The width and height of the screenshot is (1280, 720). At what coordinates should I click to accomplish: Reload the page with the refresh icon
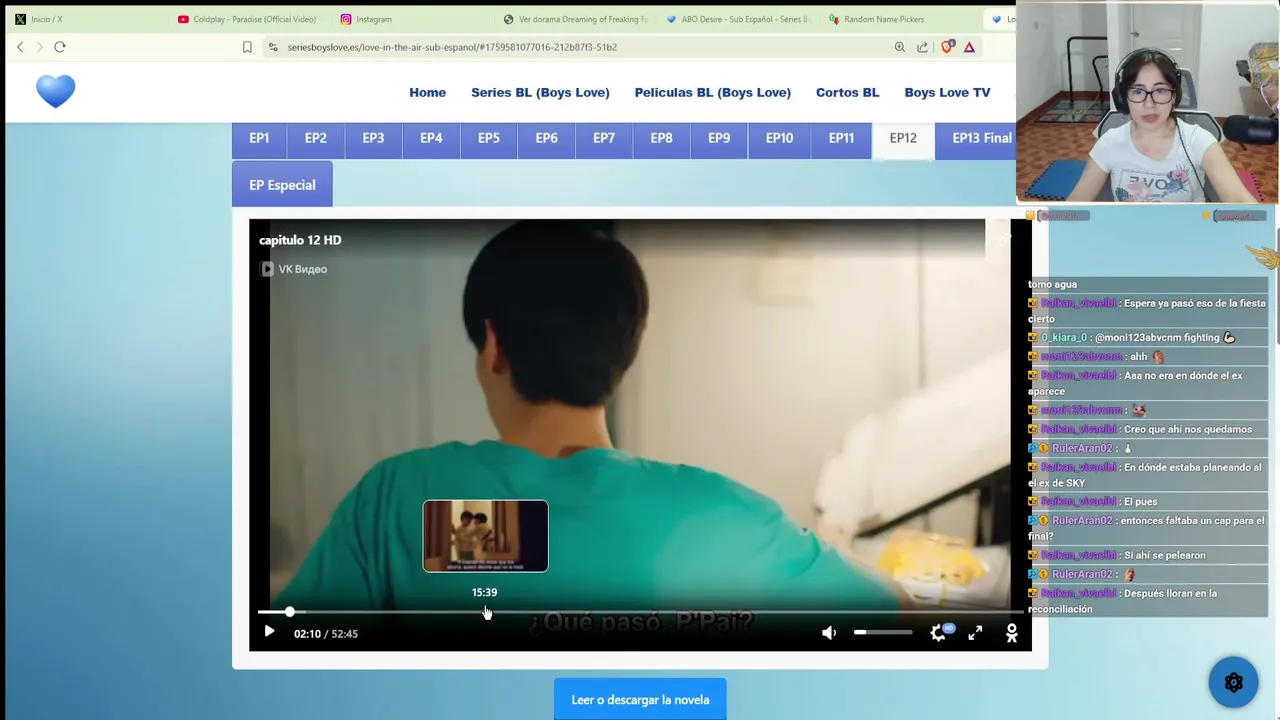(x=60, y=47)
